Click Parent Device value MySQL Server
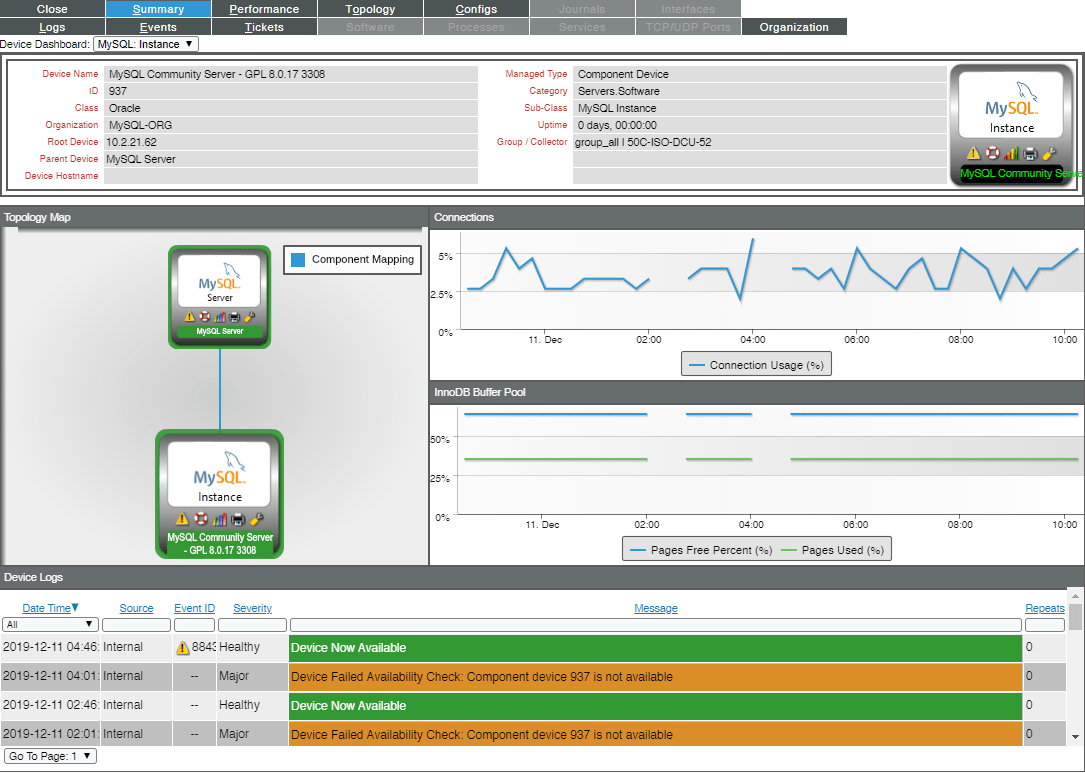 click(140, 159)
